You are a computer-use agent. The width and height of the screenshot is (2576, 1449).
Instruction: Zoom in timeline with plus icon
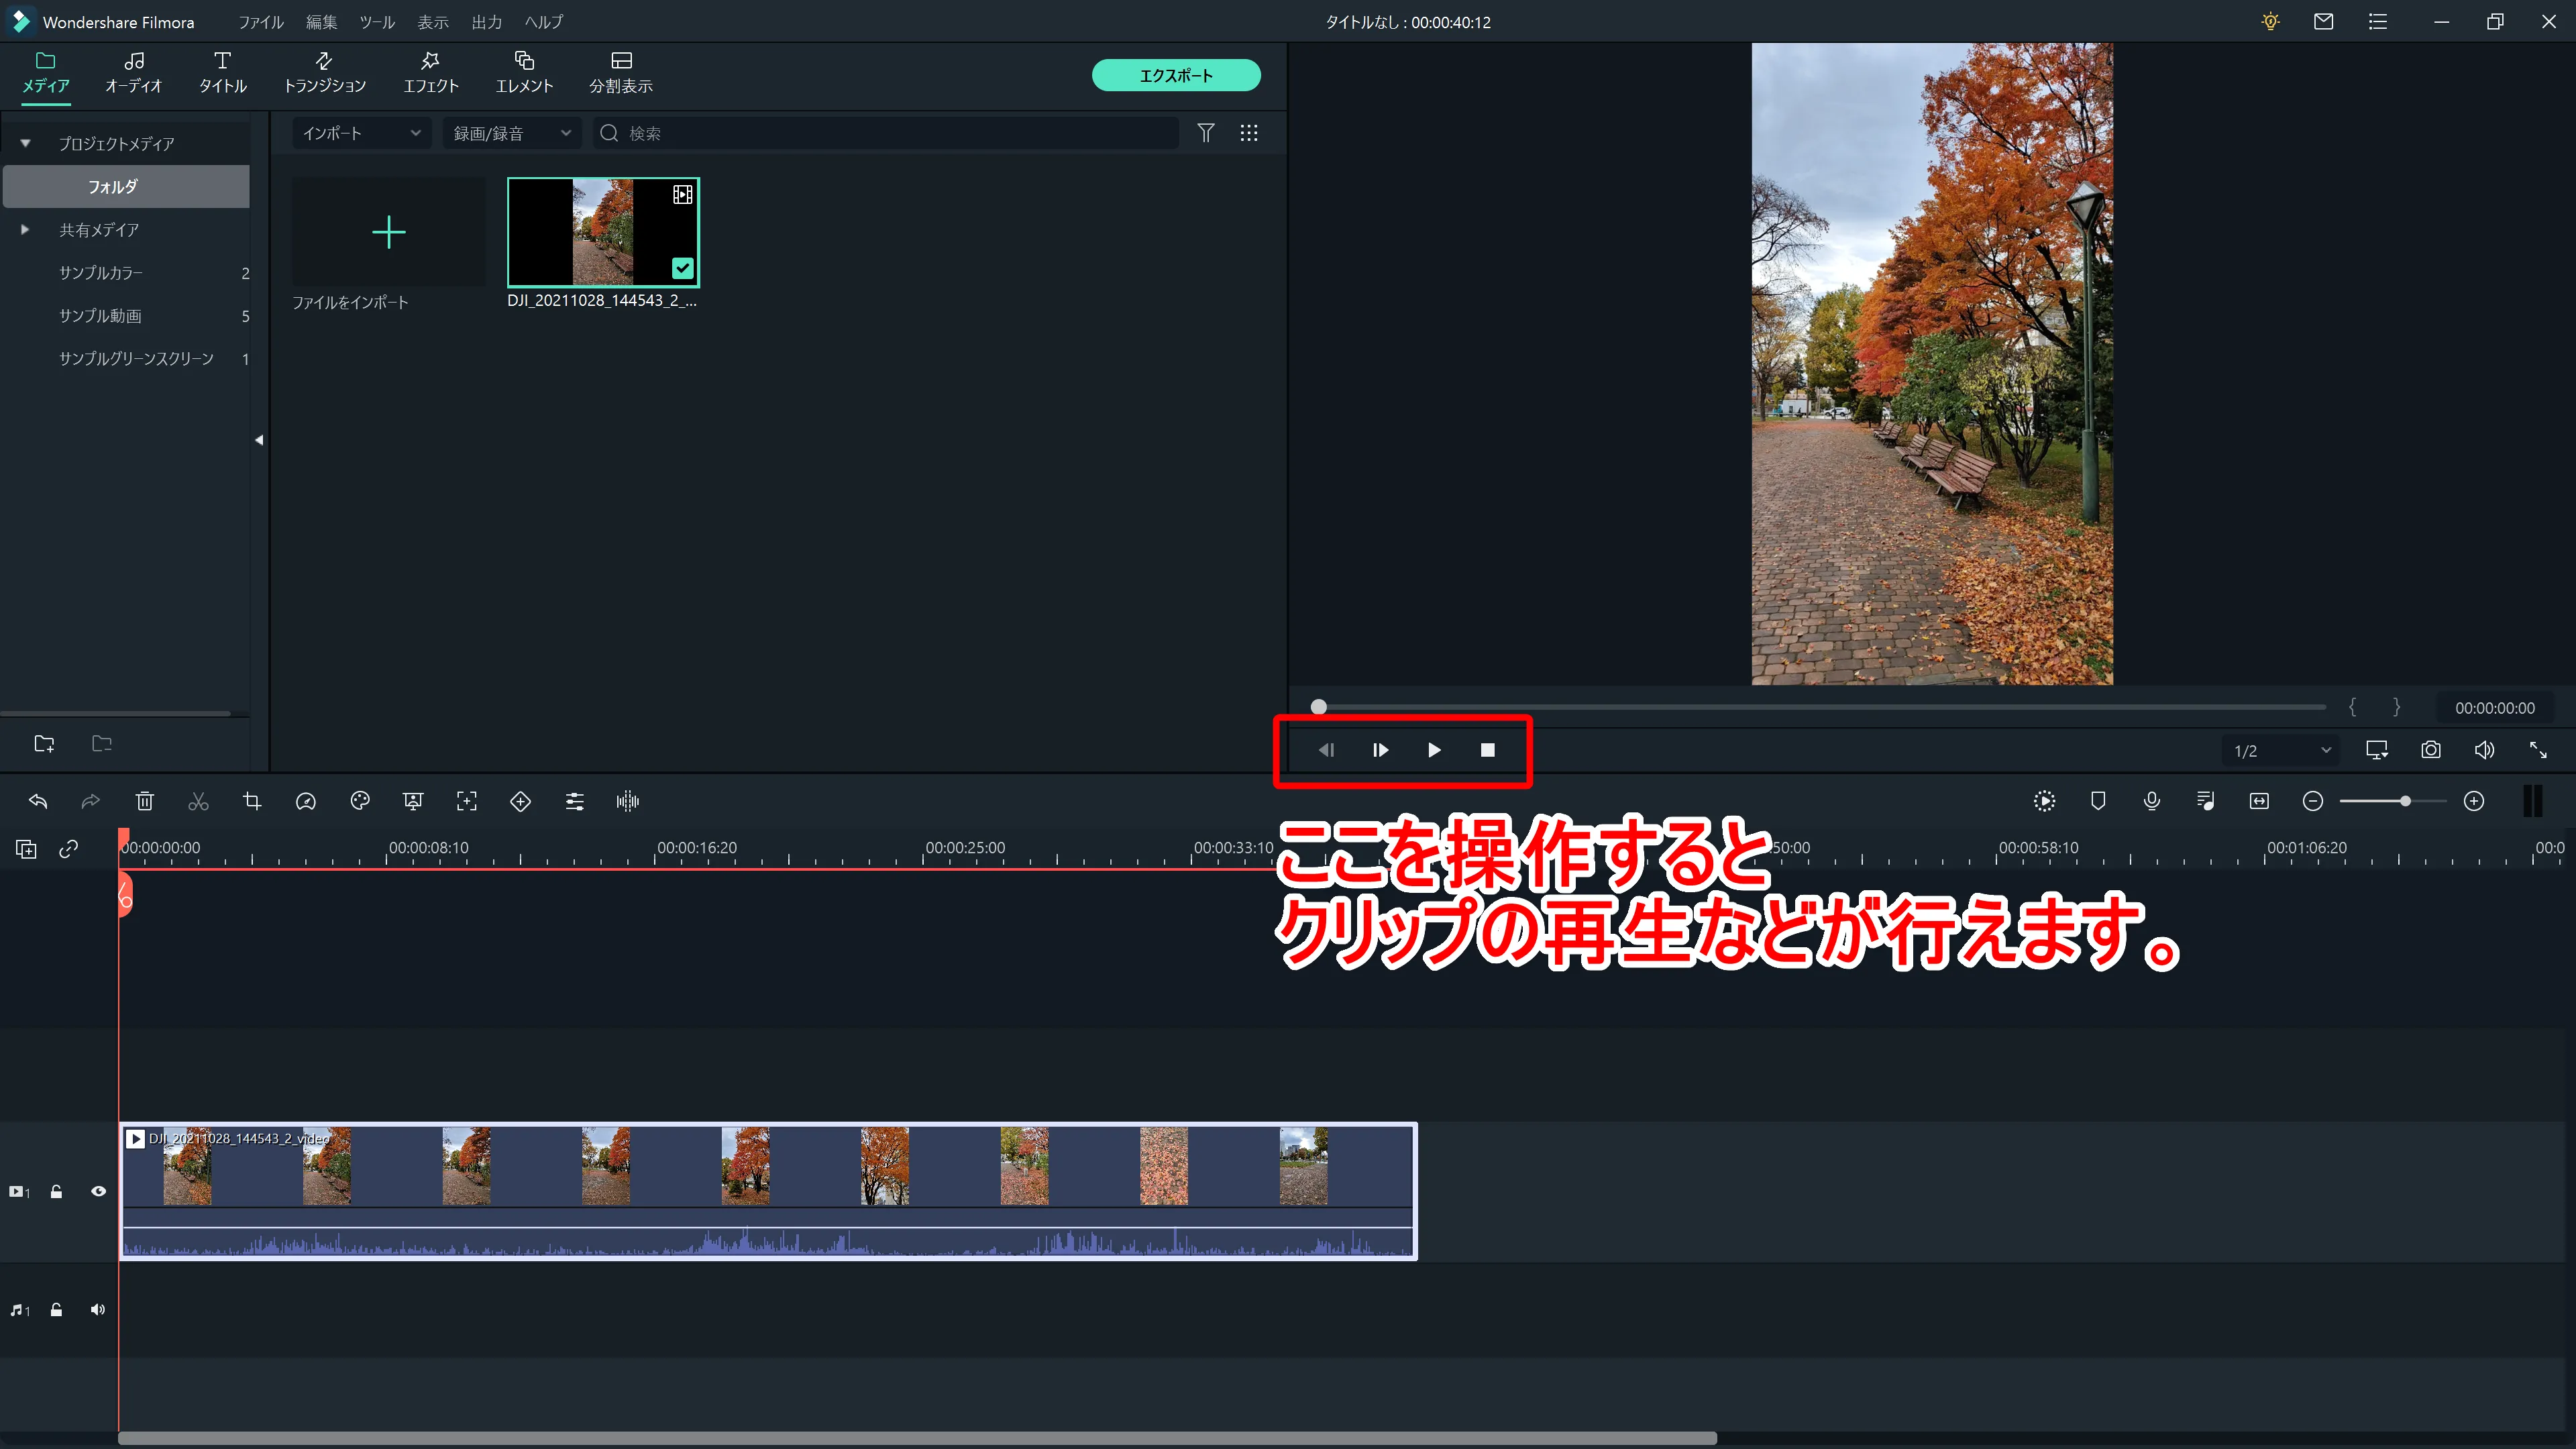pos(2474,801)
